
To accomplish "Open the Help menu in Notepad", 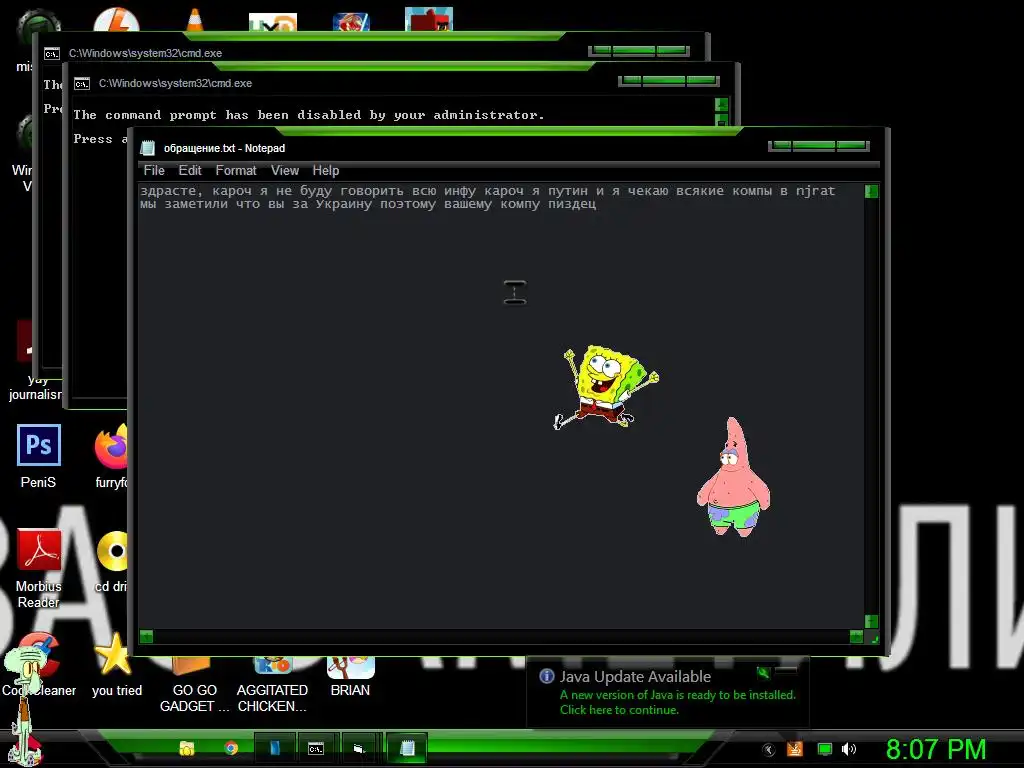I will click(325, 170).
